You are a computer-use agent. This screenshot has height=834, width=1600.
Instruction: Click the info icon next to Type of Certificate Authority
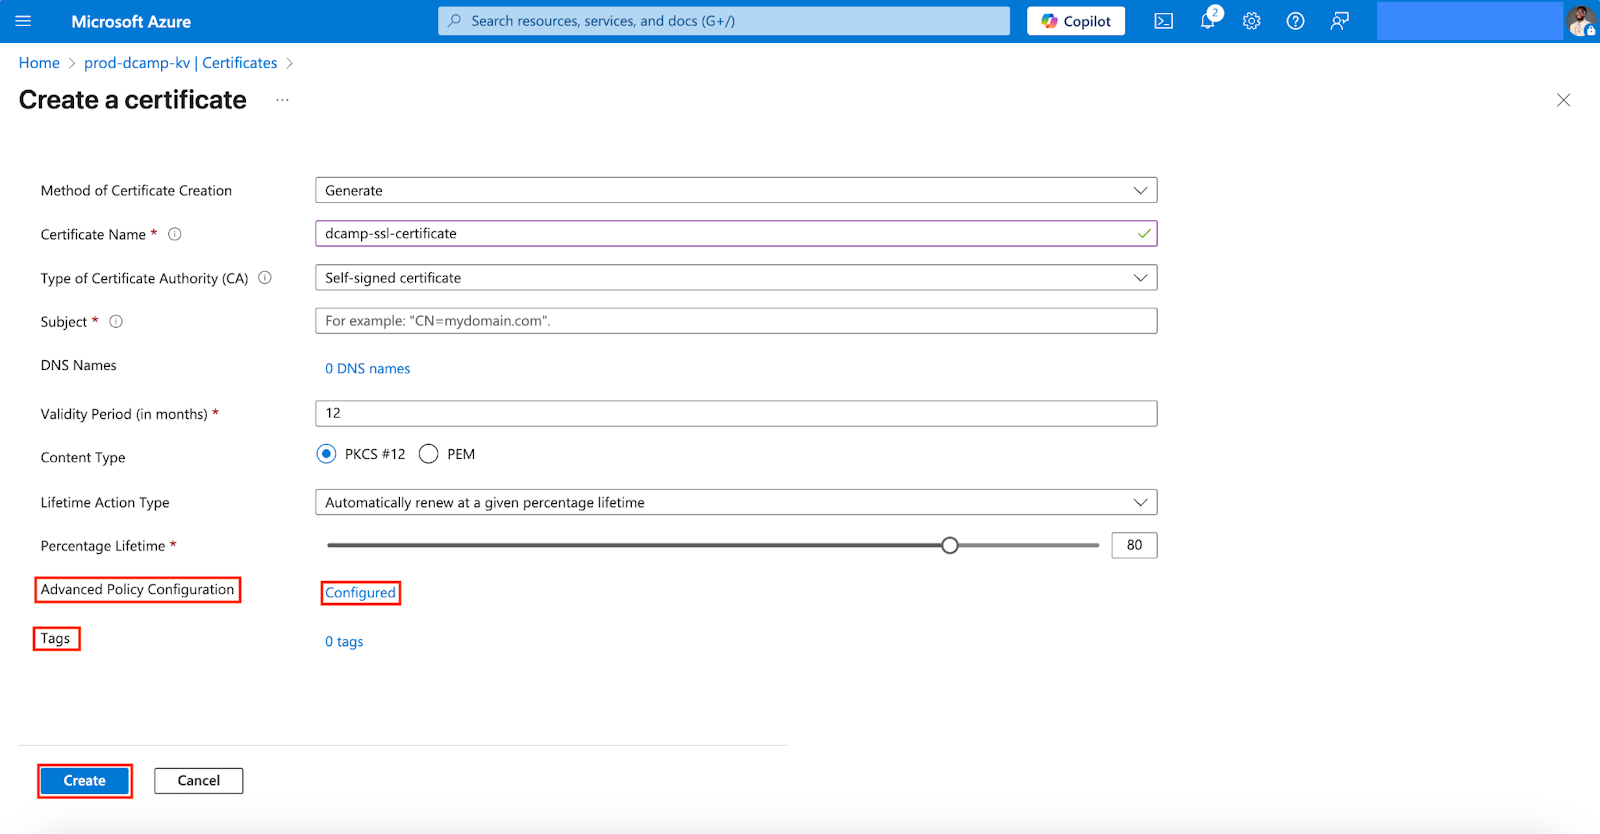[x=265, y=278]
